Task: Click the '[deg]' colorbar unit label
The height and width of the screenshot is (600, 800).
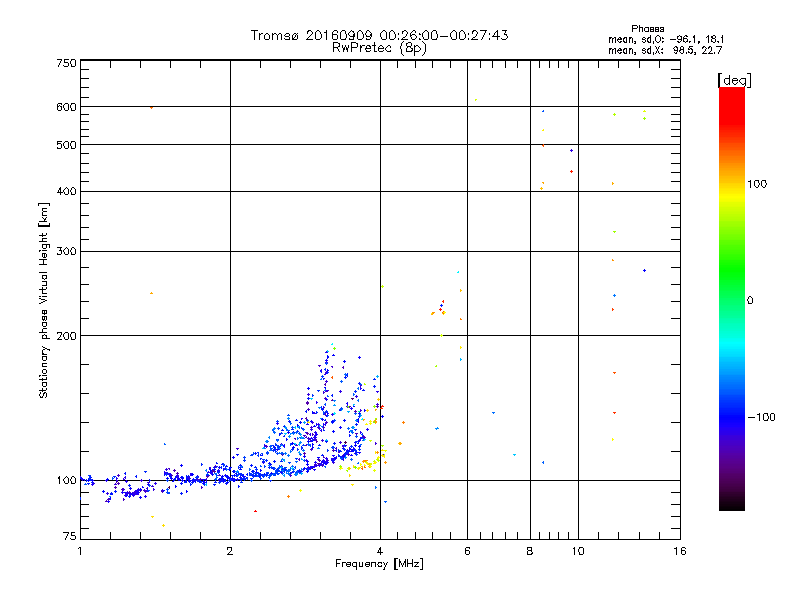Action: 734,80
